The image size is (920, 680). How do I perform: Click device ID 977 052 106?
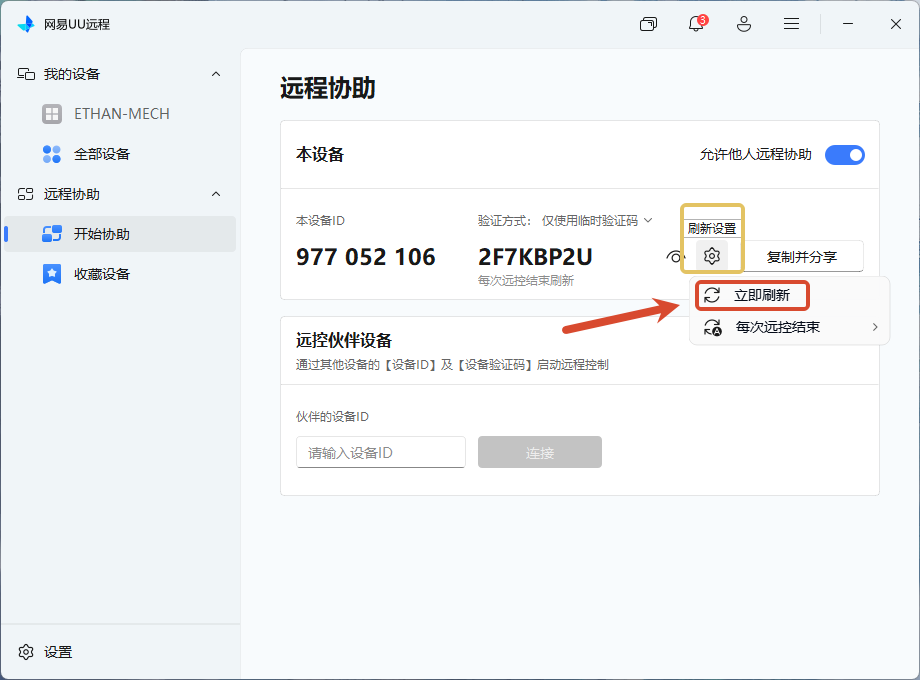[x=366, y=257]
